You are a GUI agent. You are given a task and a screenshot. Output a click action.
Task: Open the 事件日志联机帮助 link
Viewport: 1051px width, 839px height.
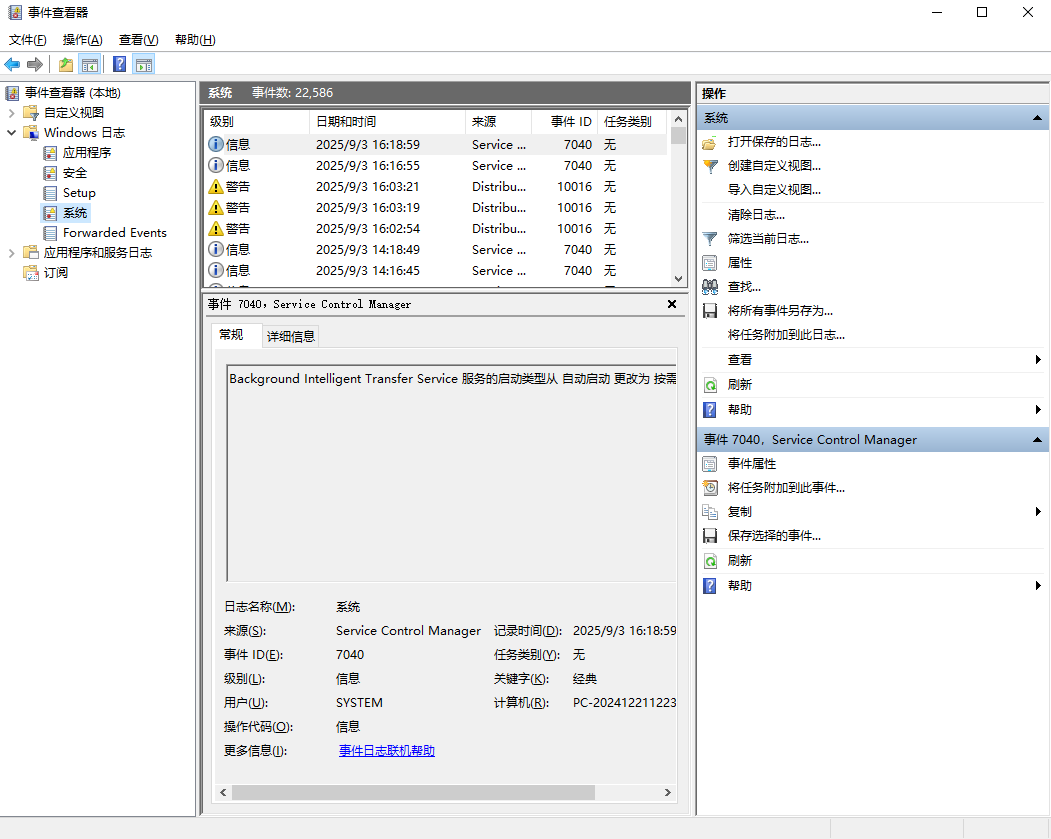tap(387, 751)
